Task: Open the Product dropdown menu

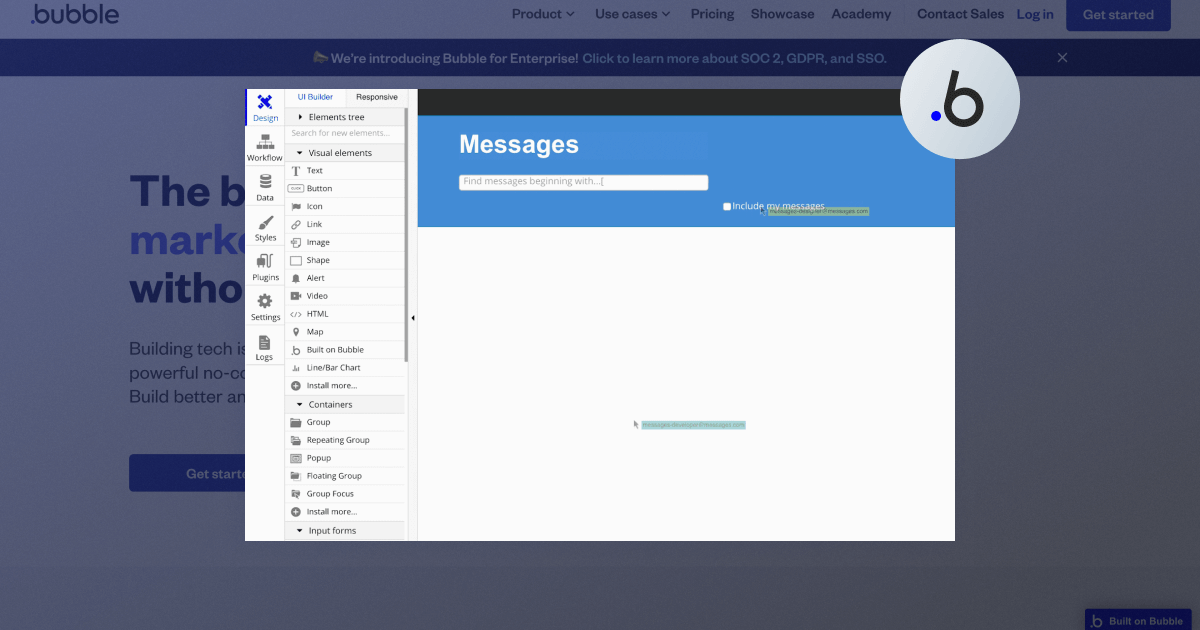Action: [x=542, y=14]
